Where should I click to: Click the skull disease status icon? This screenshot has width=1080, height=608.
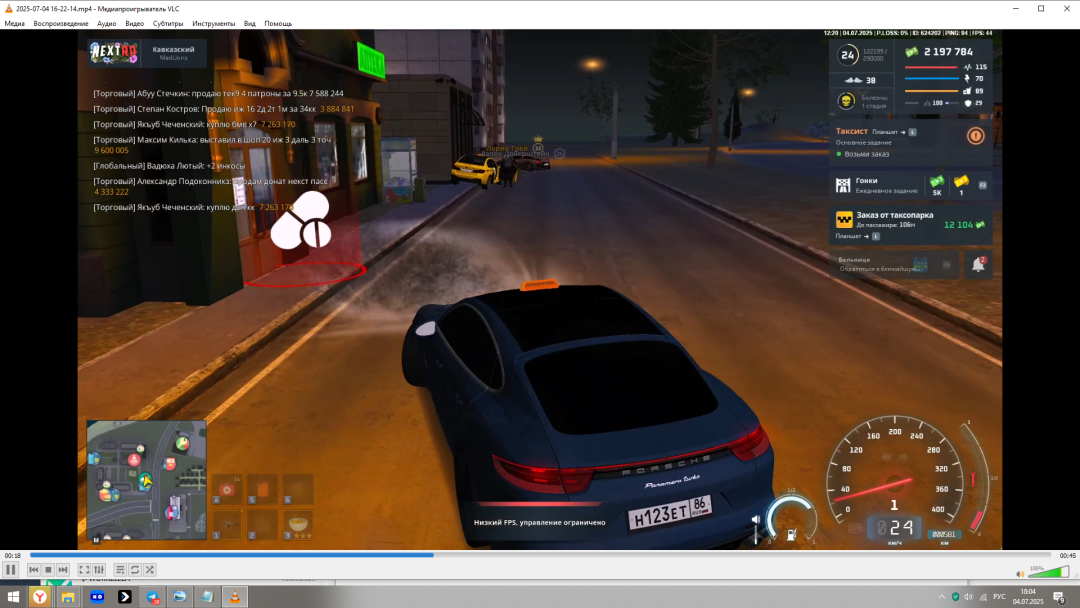[846, 101]
